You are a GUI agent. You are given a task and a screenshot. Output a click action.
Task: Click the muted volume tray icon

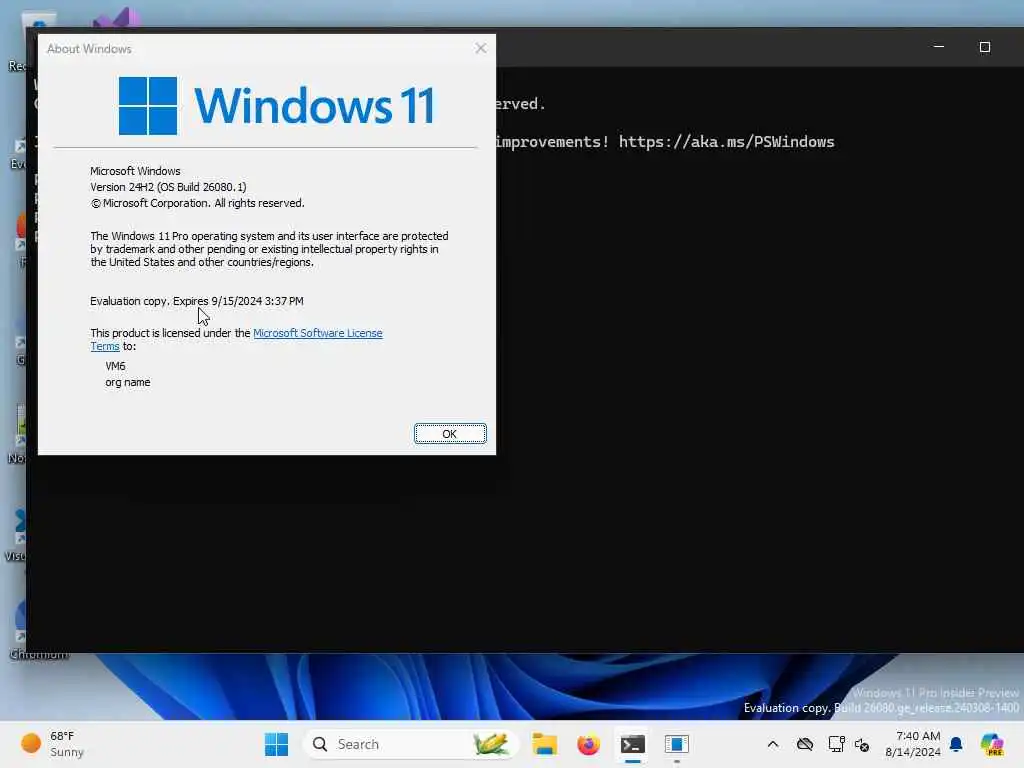point(862,744)
